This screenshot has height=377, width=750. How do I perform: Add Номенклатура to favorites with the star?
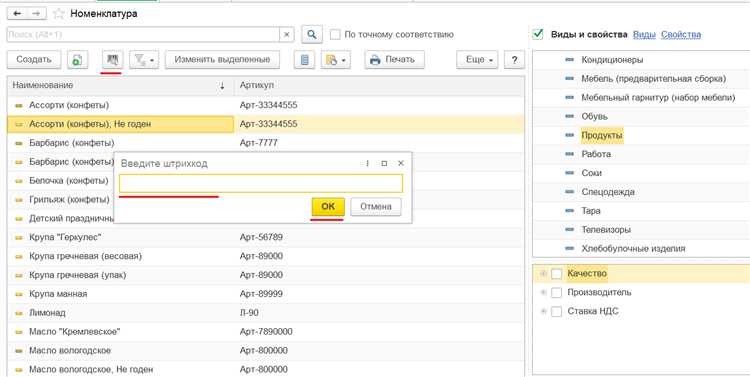[x=58, y=13]
